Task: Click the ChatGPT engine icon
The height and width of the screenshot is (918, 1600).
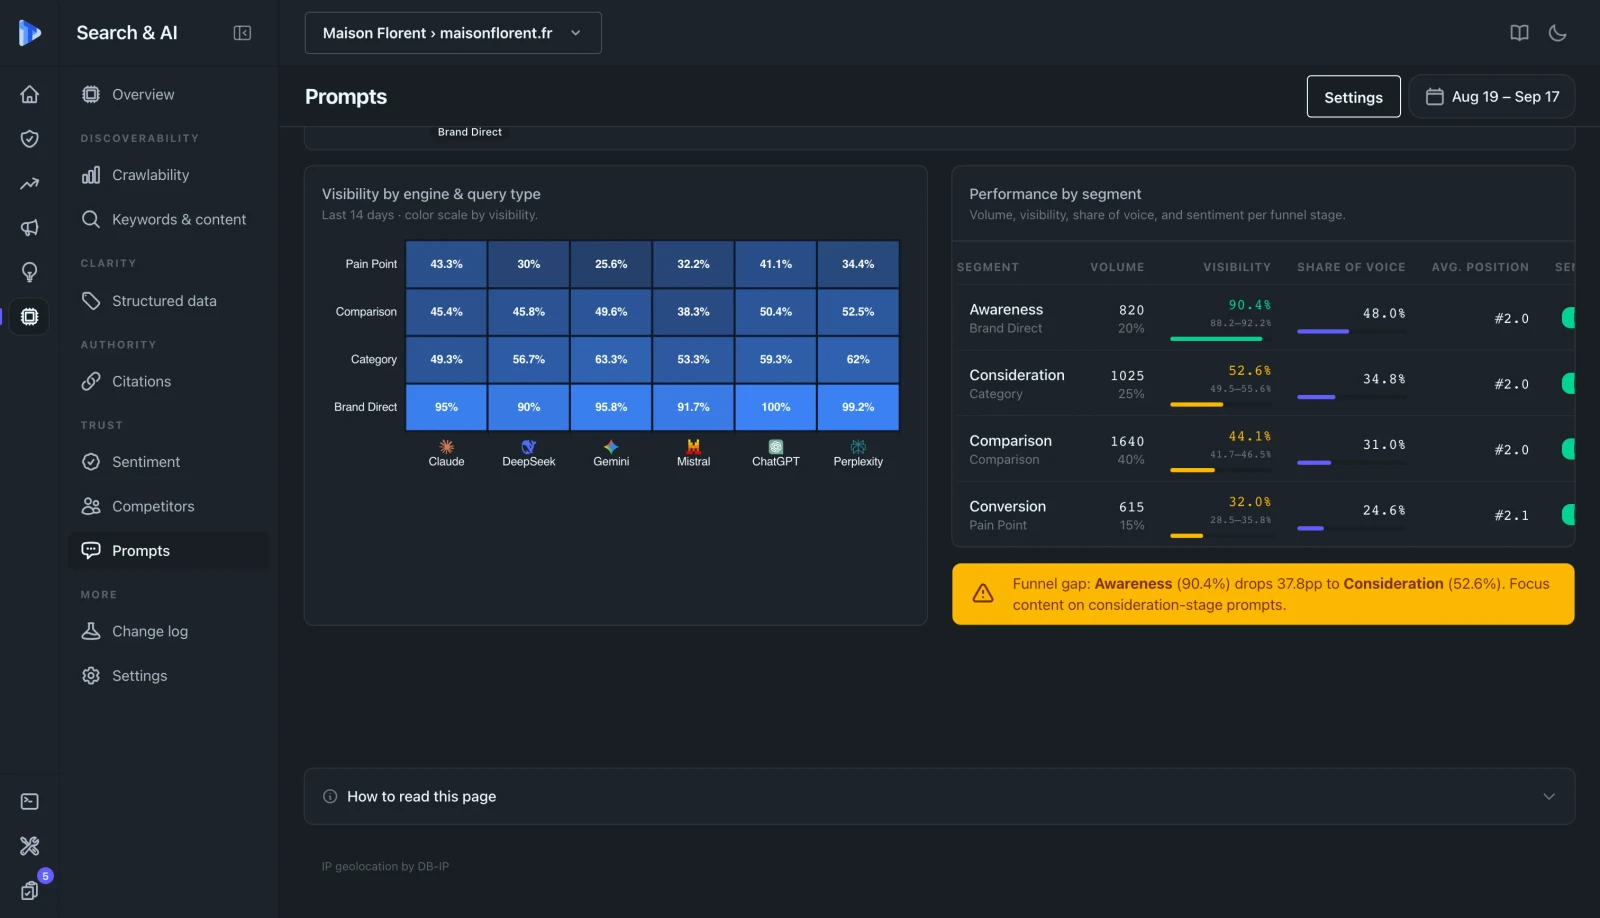Action: point(776,447)
